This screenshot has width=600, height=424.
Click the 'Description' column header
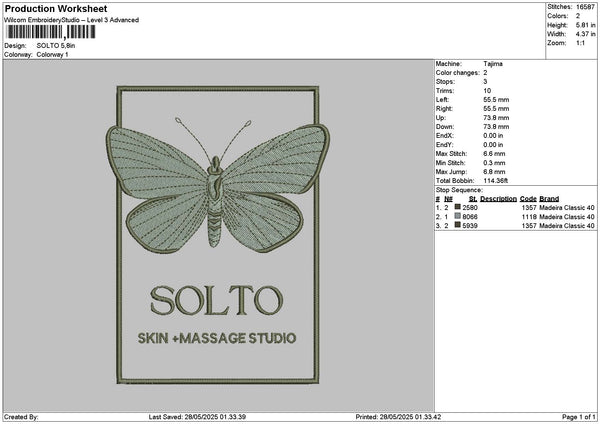pos(498,199)
